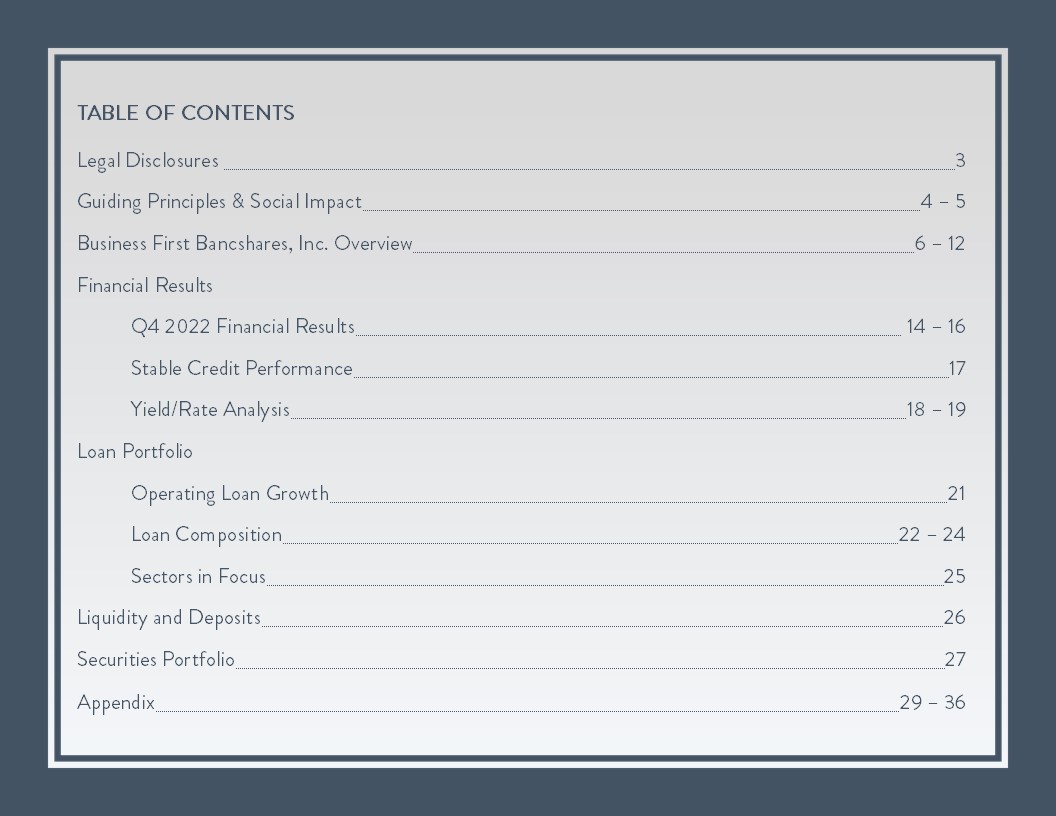Jump to Sectors in Focus

coord(198,576)
